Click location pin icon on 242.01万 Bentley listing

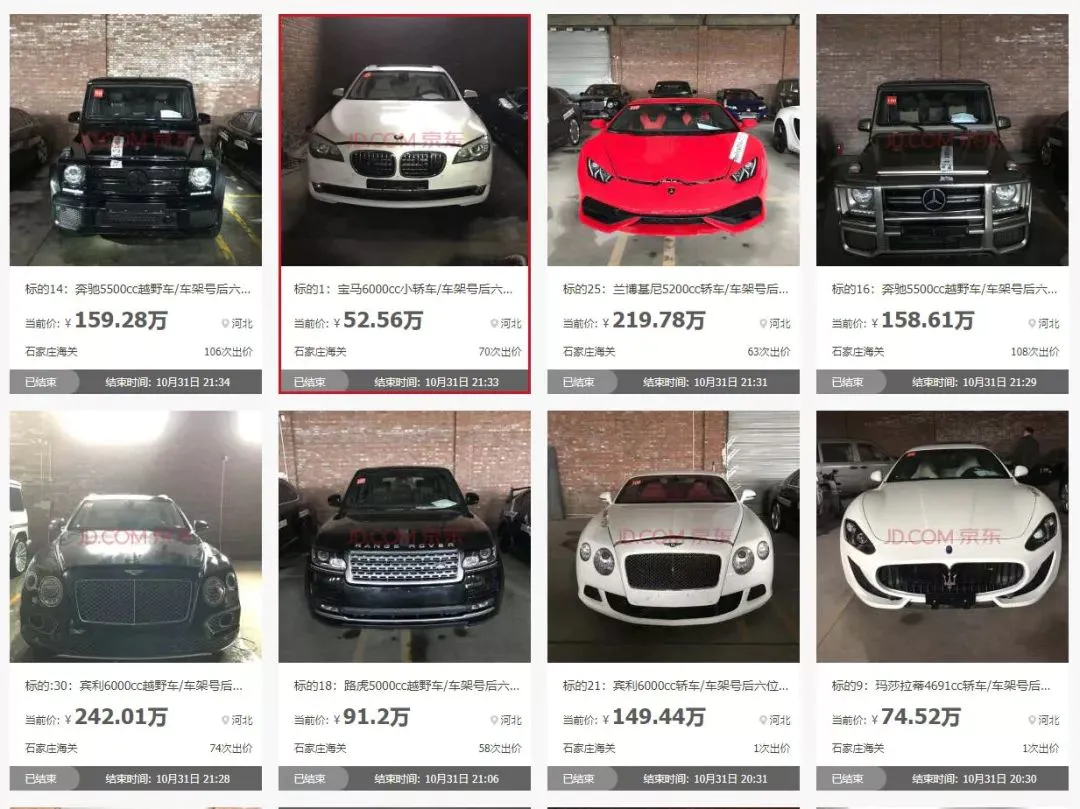(x=225, y=719)
